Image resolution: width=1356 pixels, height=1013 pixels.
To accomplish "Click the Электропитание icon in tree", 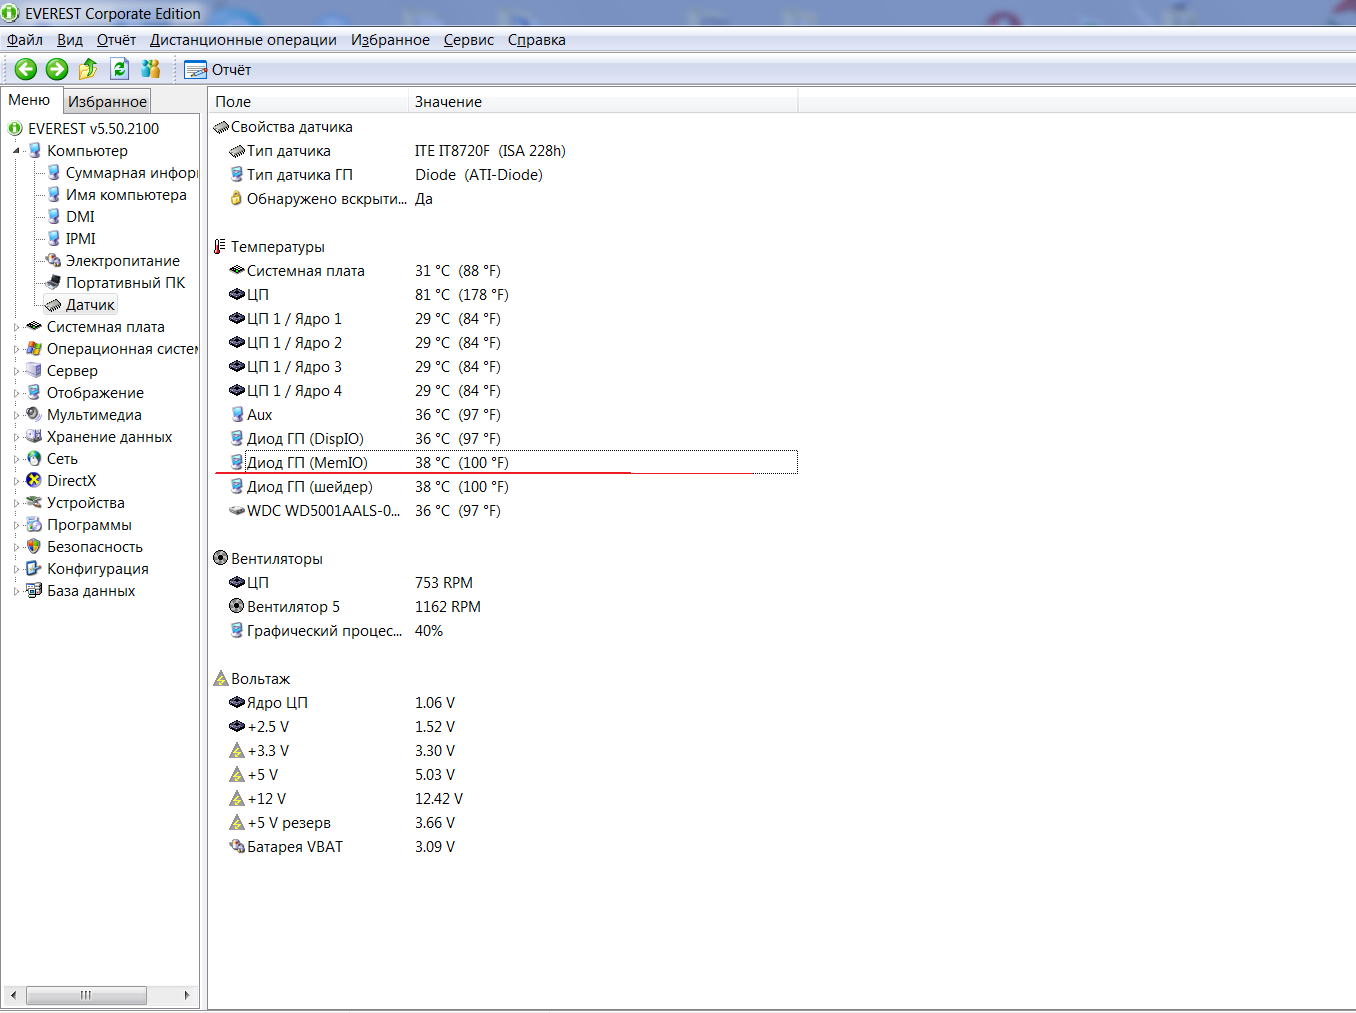I will [x=53, y=261].
